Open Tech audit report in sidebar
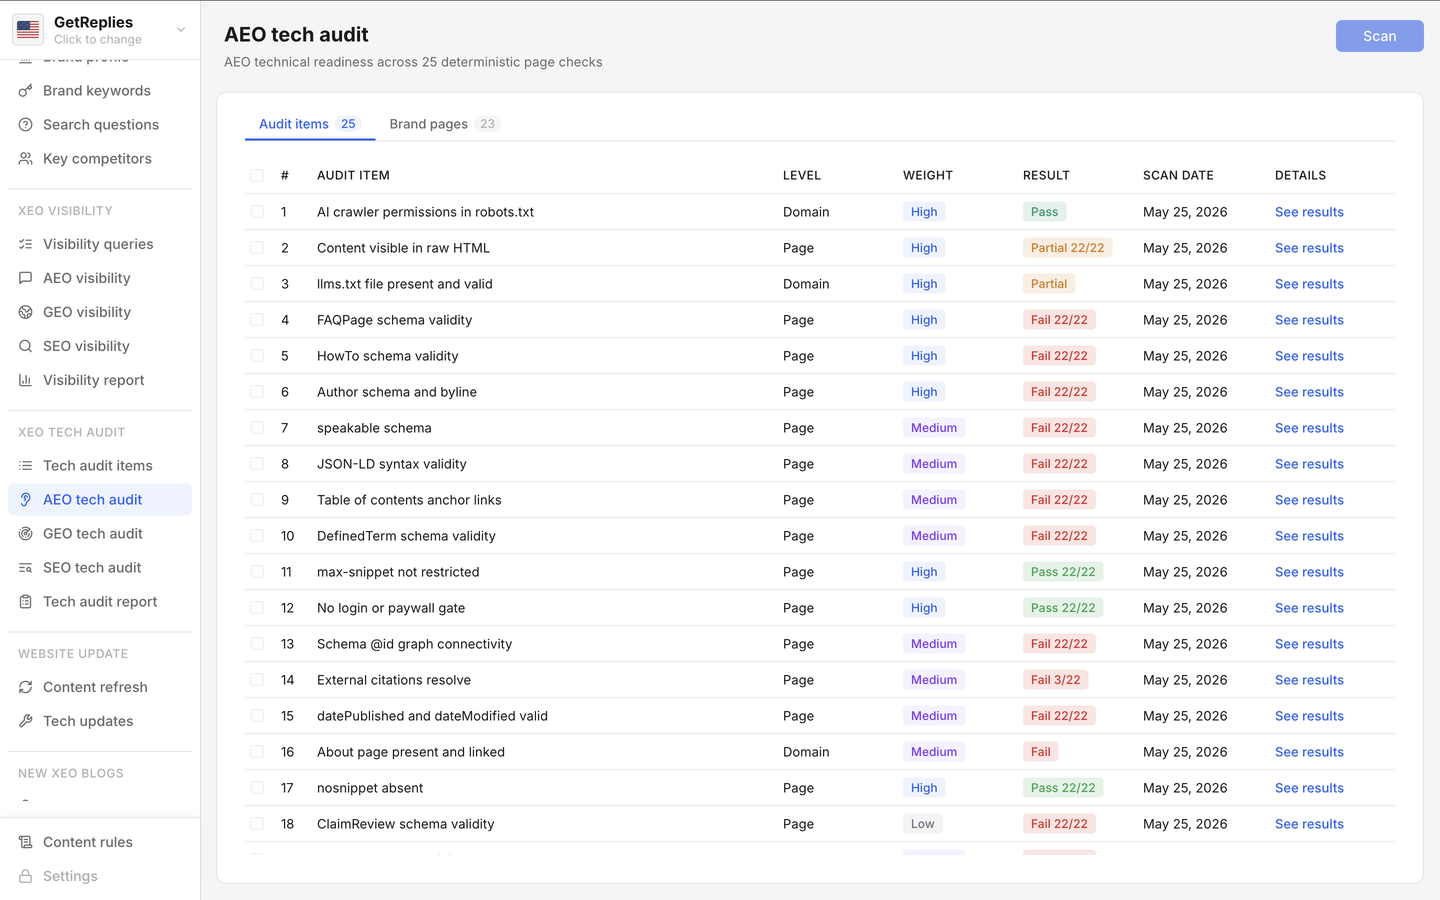 (100, 602)
